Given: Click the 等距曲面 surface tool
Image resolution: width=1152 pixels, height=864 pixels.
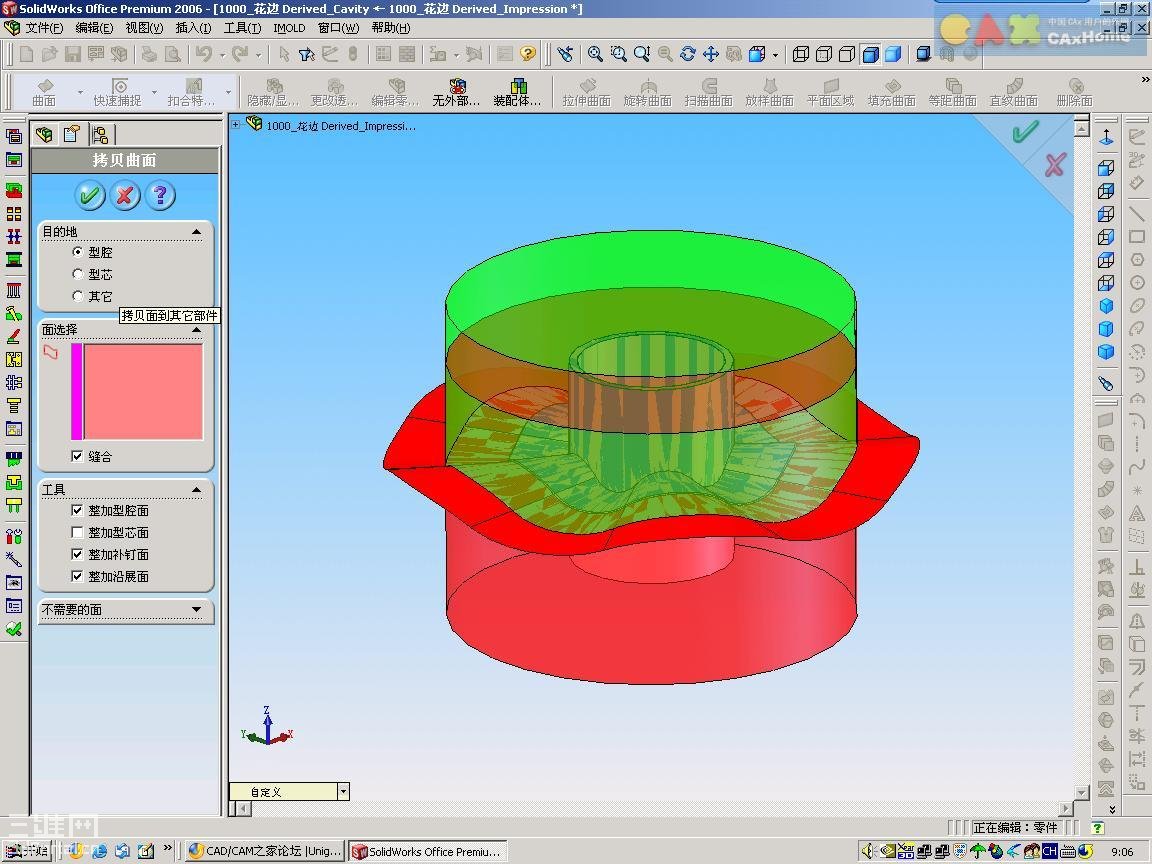Looking at the screenshot, I should click(952, 93).
